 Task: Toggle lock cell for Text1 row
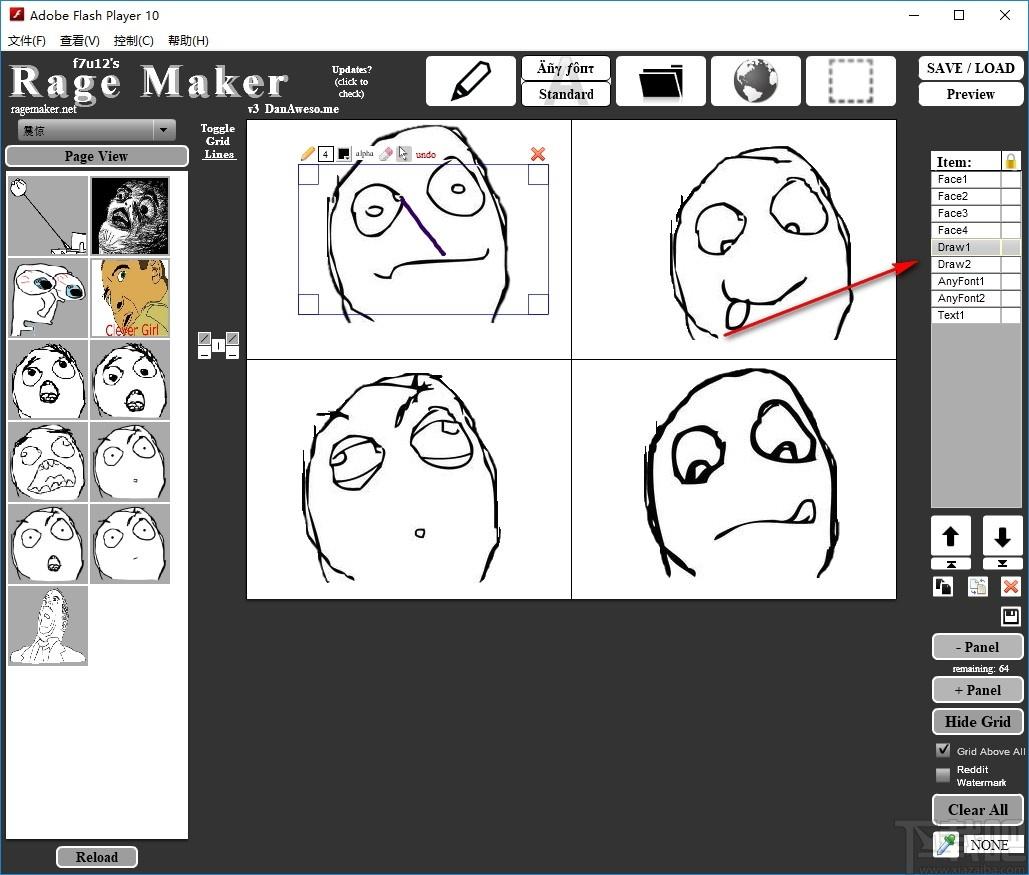click(1011, 315)
